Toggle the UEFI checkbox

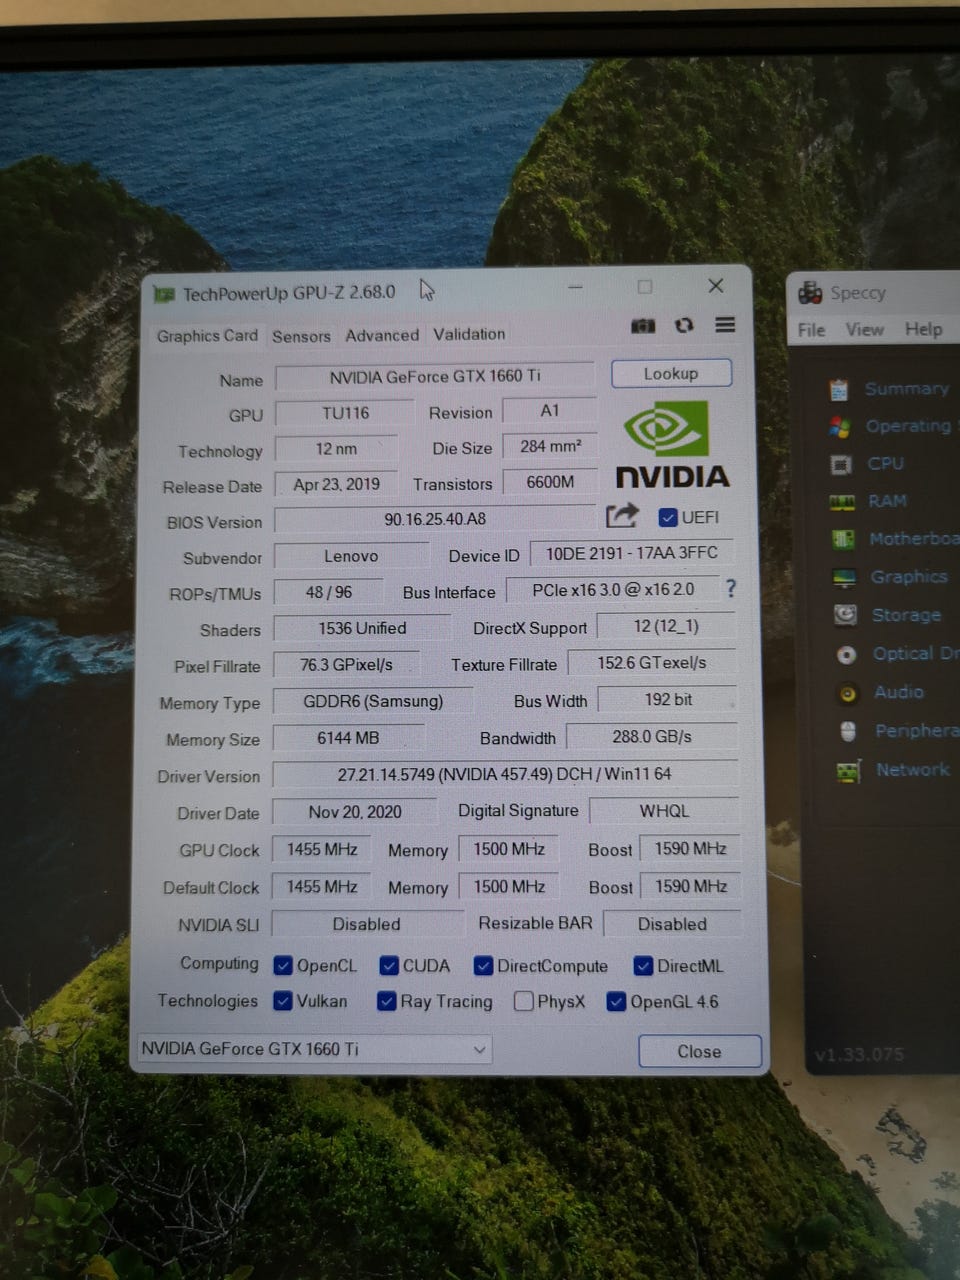pyautogui.click(x=668, y=517)
